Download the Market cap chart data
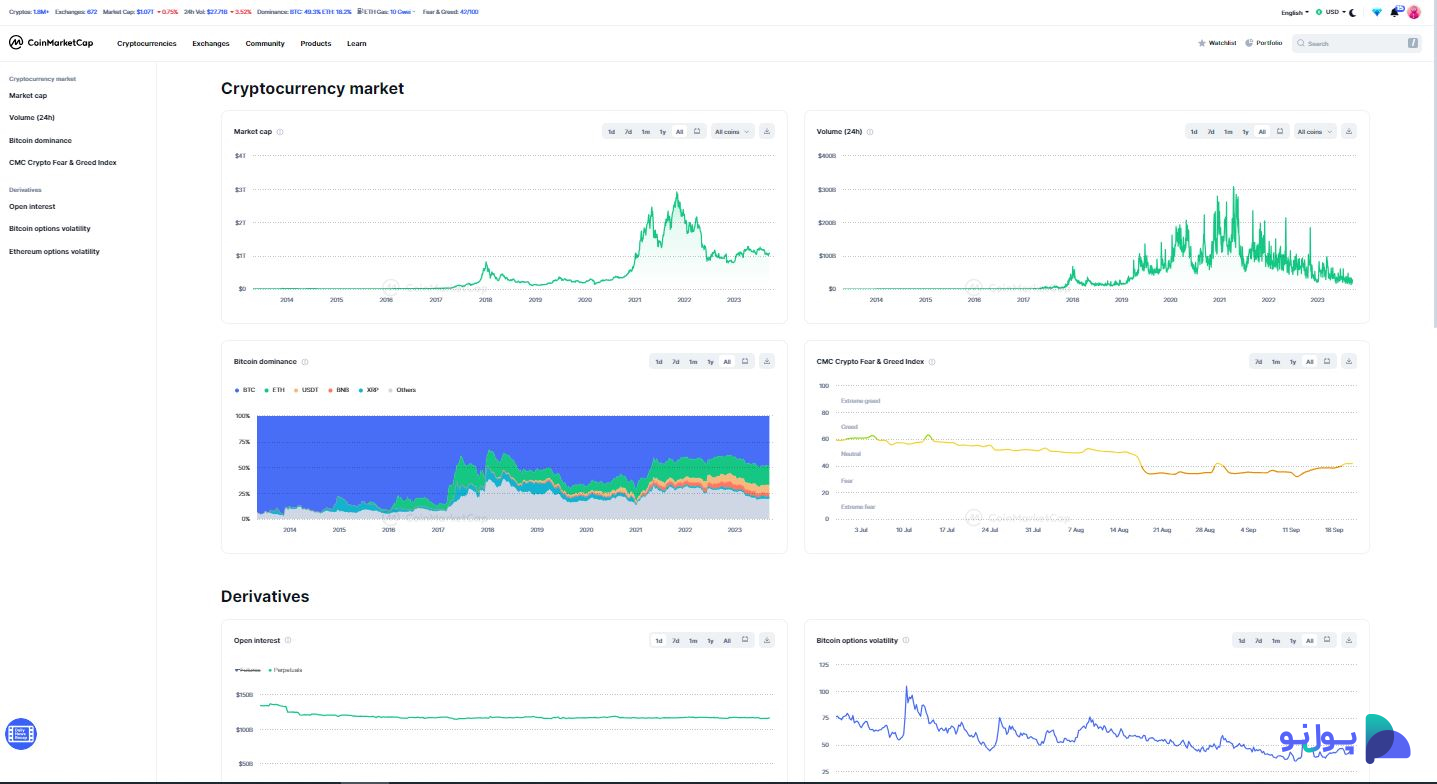Screen dimensions: 1437x784 pyautogui.click(x=767, y=131)
